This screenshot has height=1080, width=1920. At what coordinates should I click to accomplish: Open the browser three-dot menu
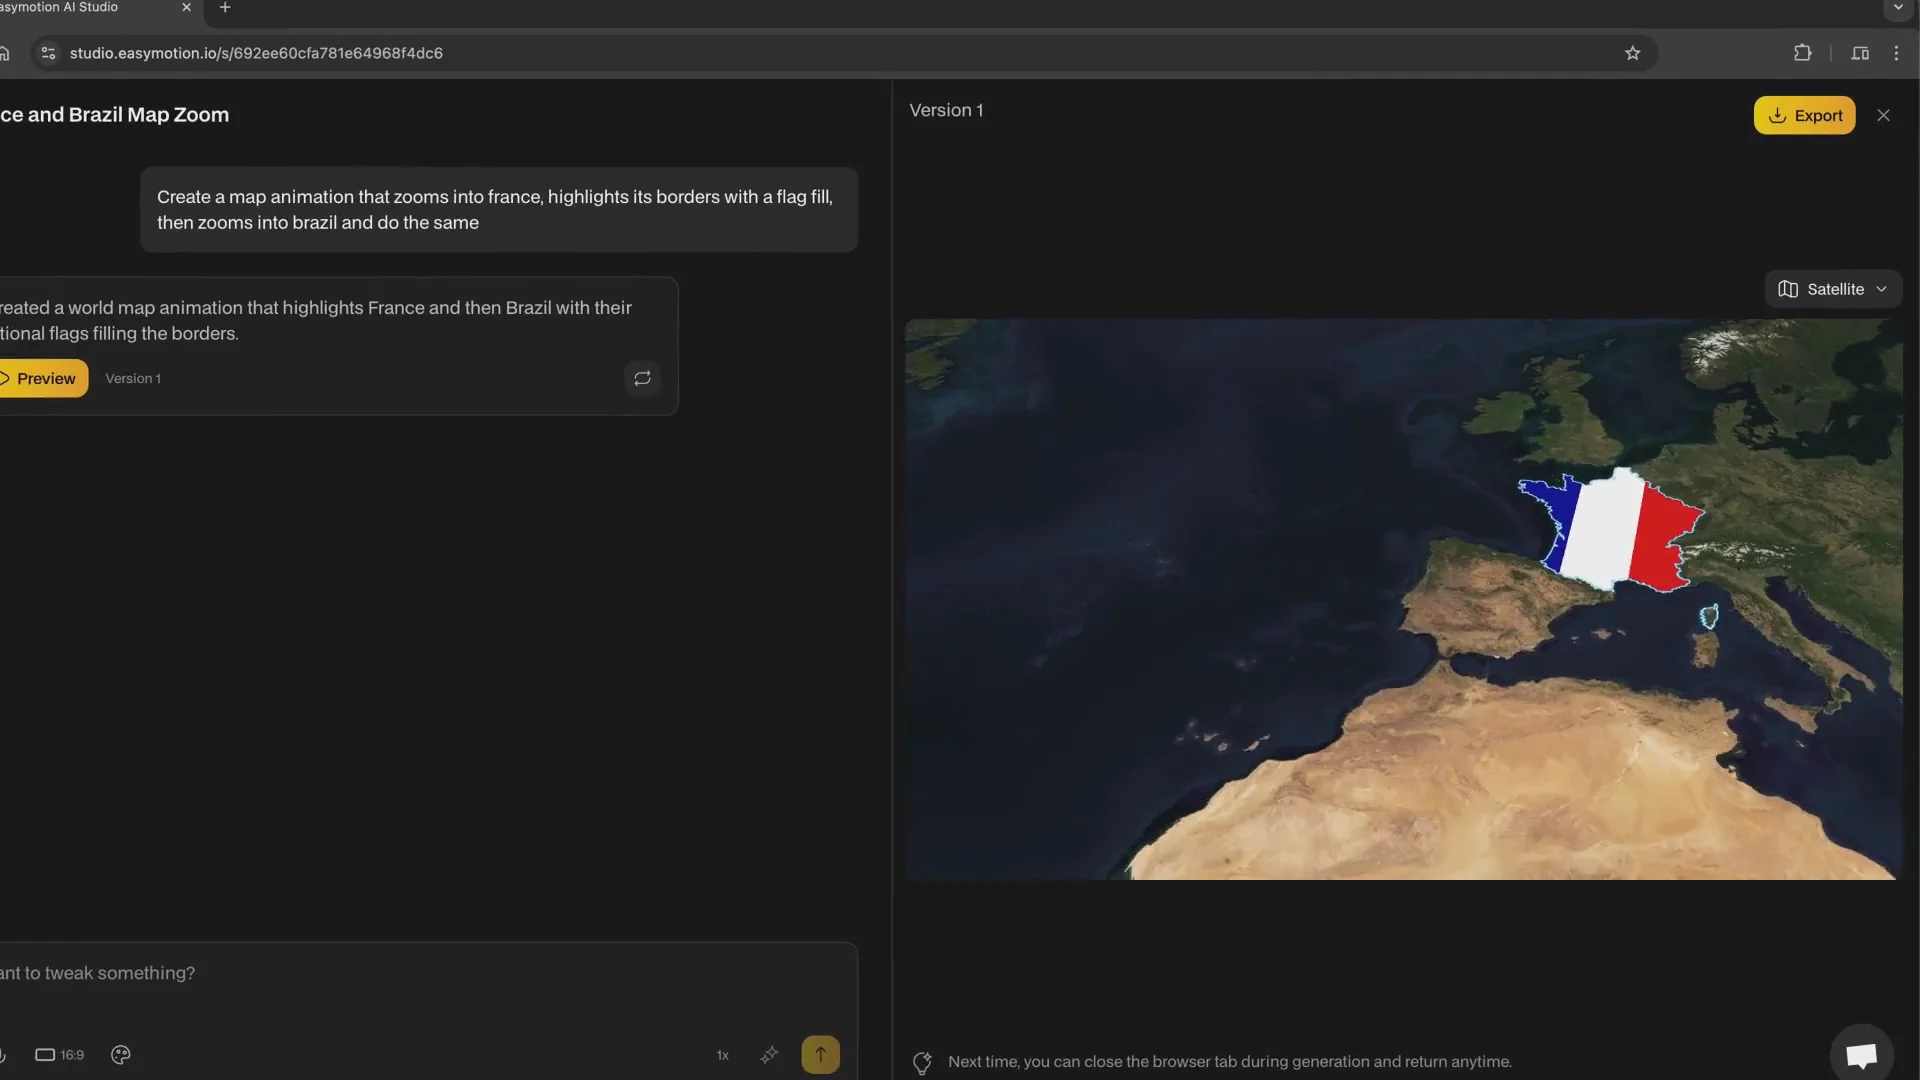(1896, 53)
